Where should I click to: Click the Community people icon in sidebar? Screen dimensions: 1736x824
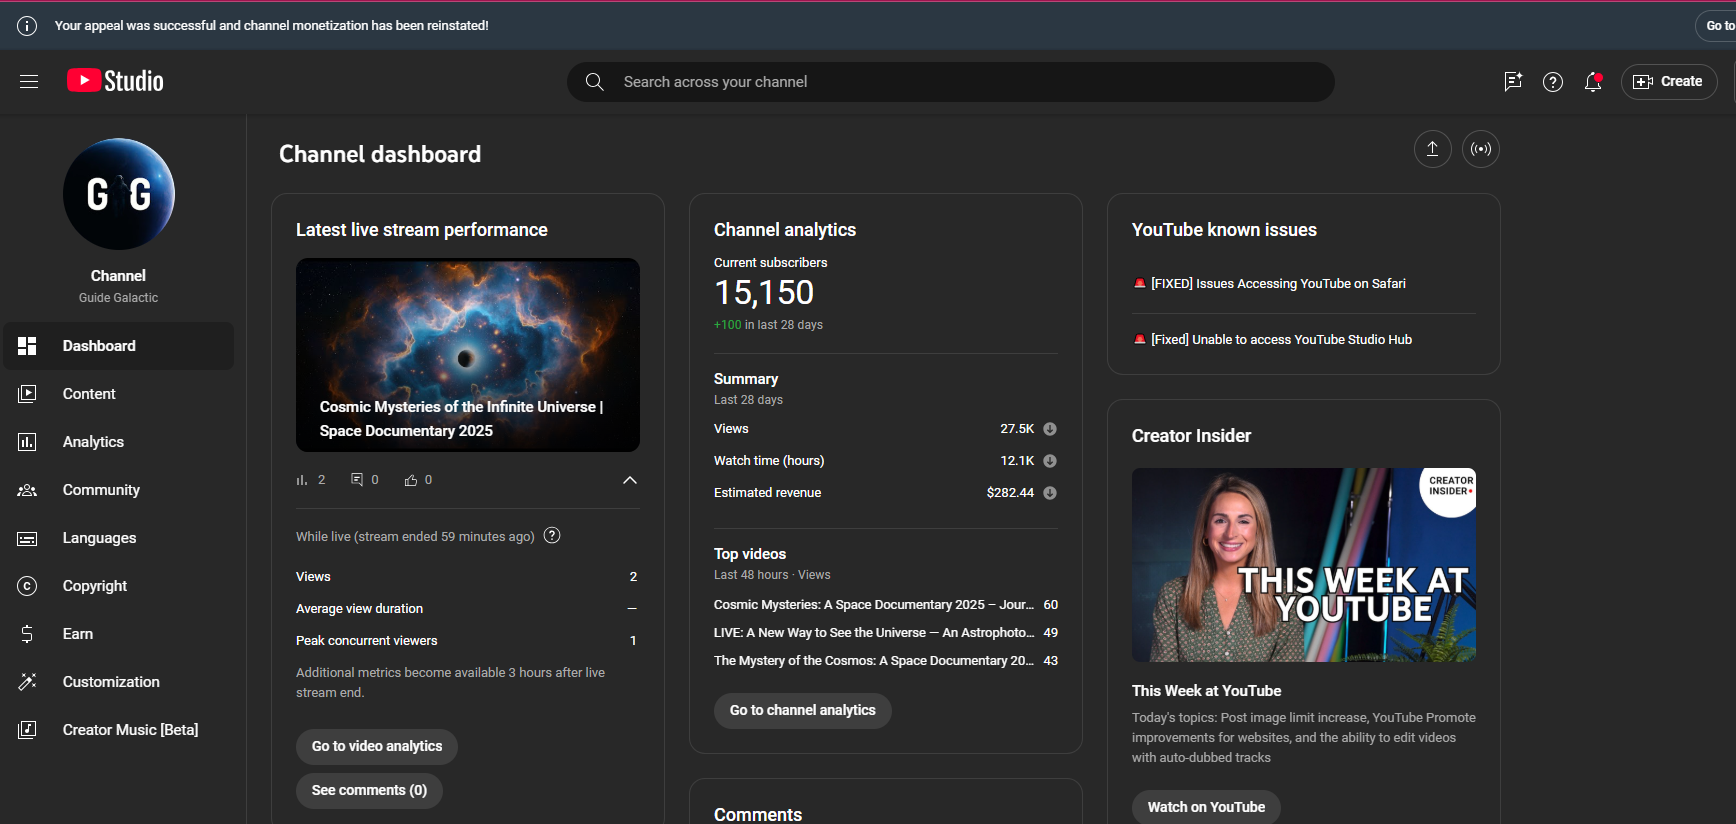pyautogui.click(x=27, y=490)
